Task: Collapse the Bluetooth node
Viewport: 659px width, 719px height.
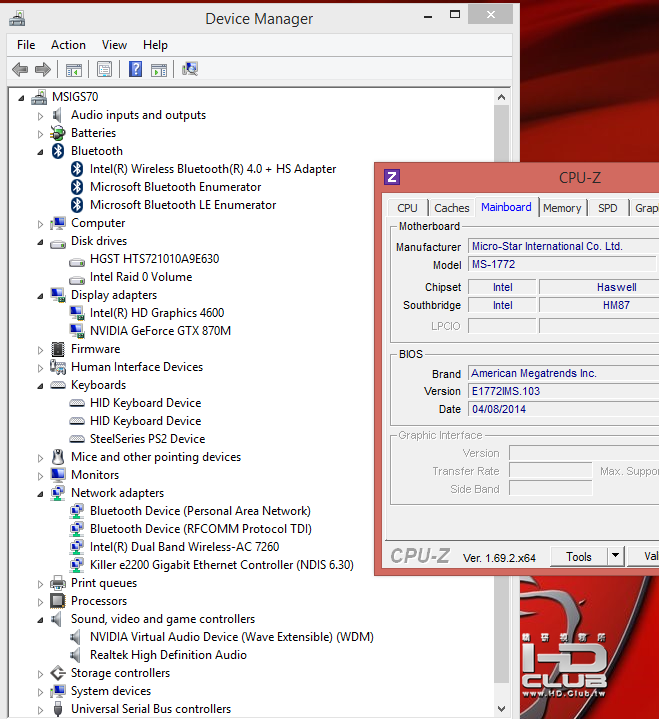Action: [x=40, y=152]
